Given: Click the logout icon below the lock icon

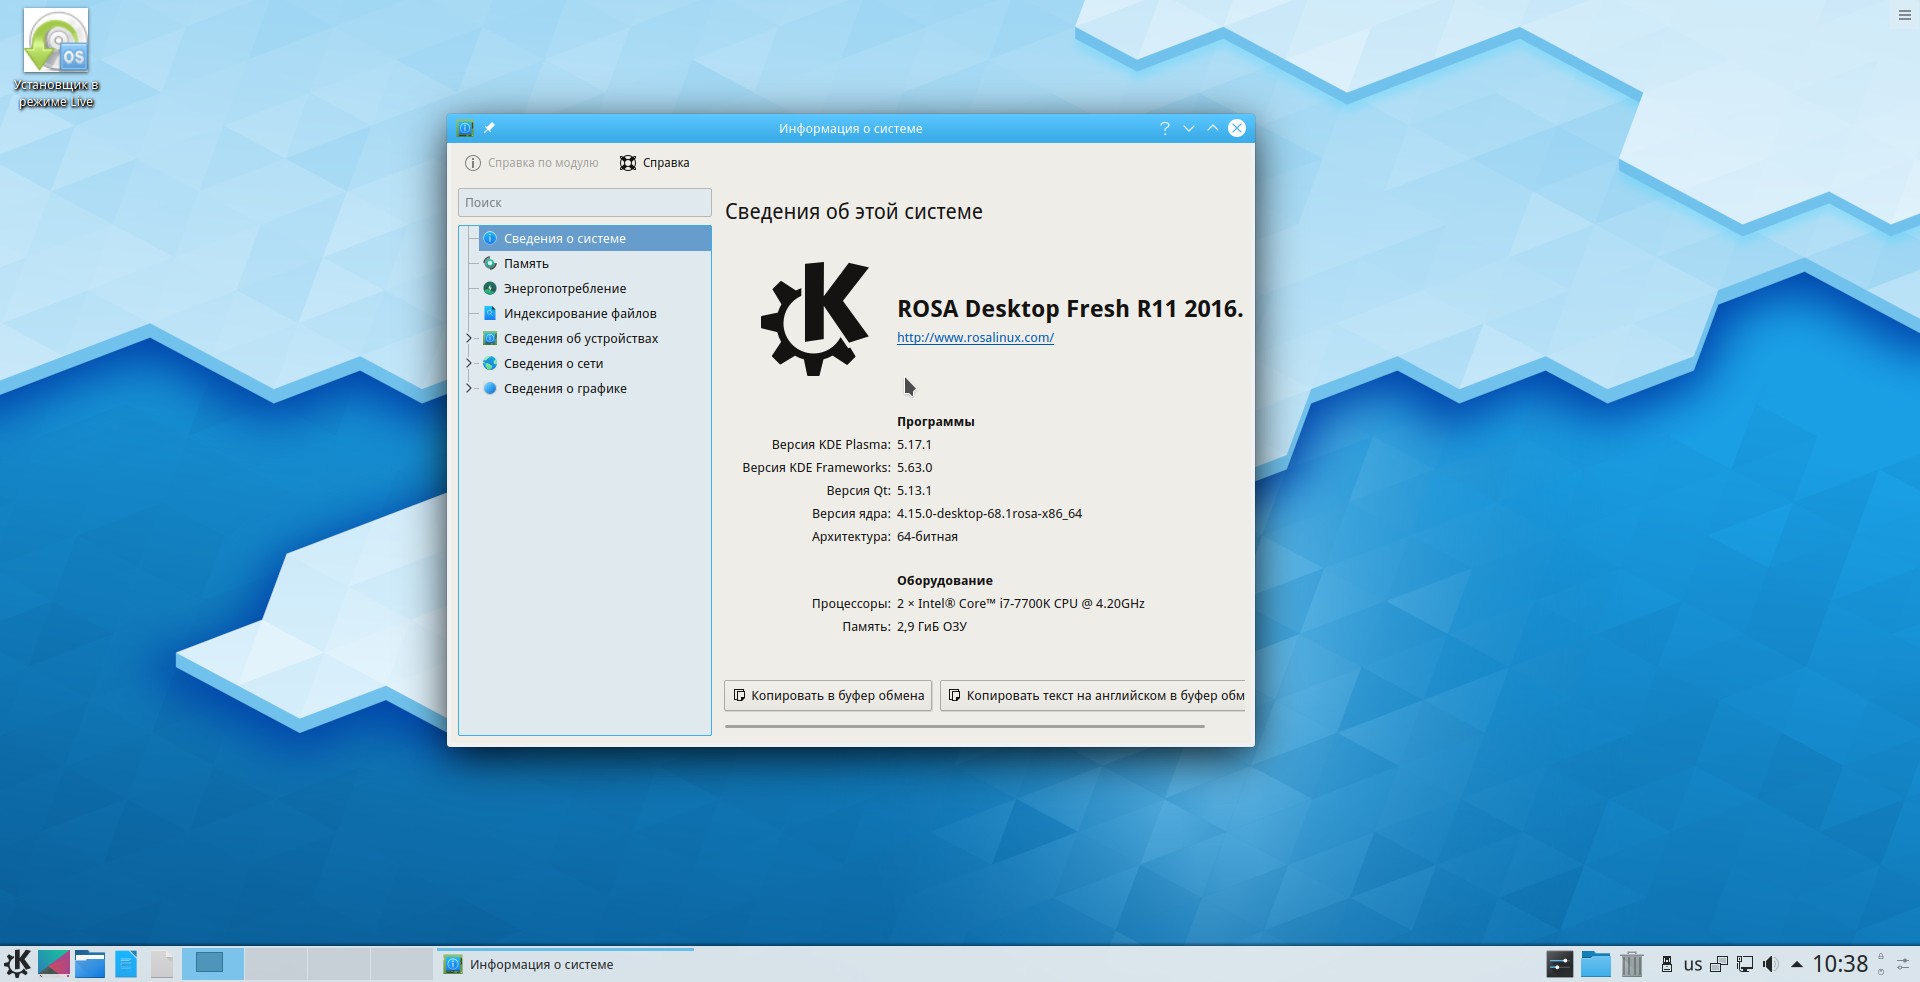Looking at the screenshot, I should coord(1881,971).
